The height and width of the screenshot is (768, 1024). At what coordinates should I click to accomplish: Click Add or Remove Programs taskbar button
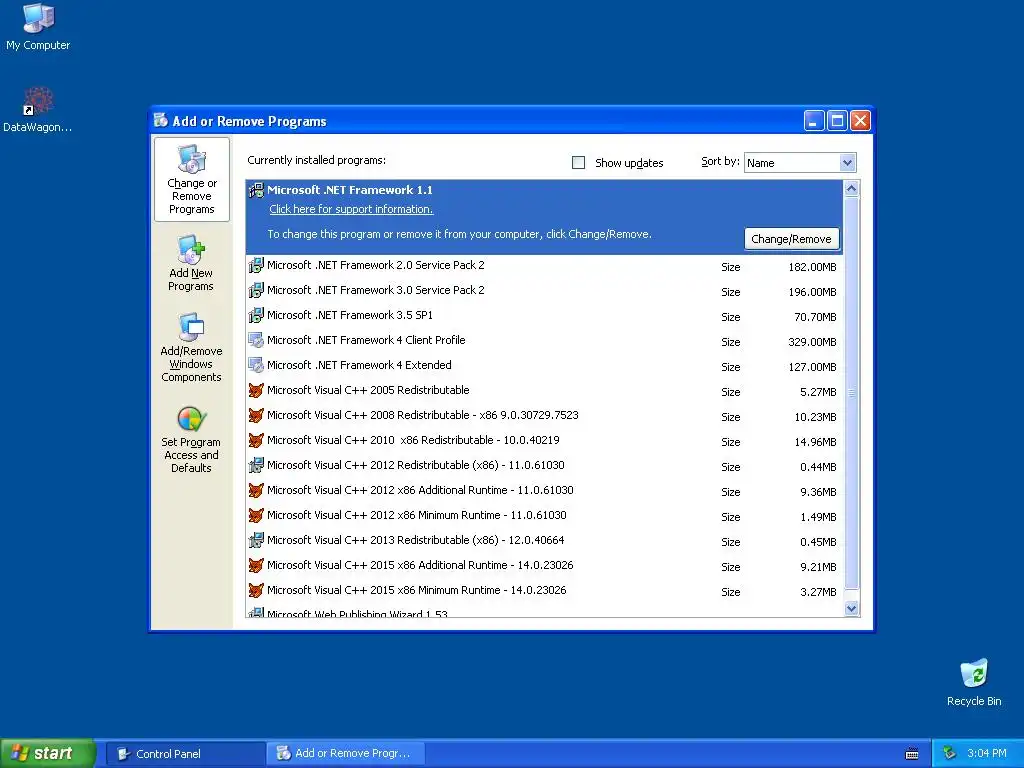pos(346,754)
